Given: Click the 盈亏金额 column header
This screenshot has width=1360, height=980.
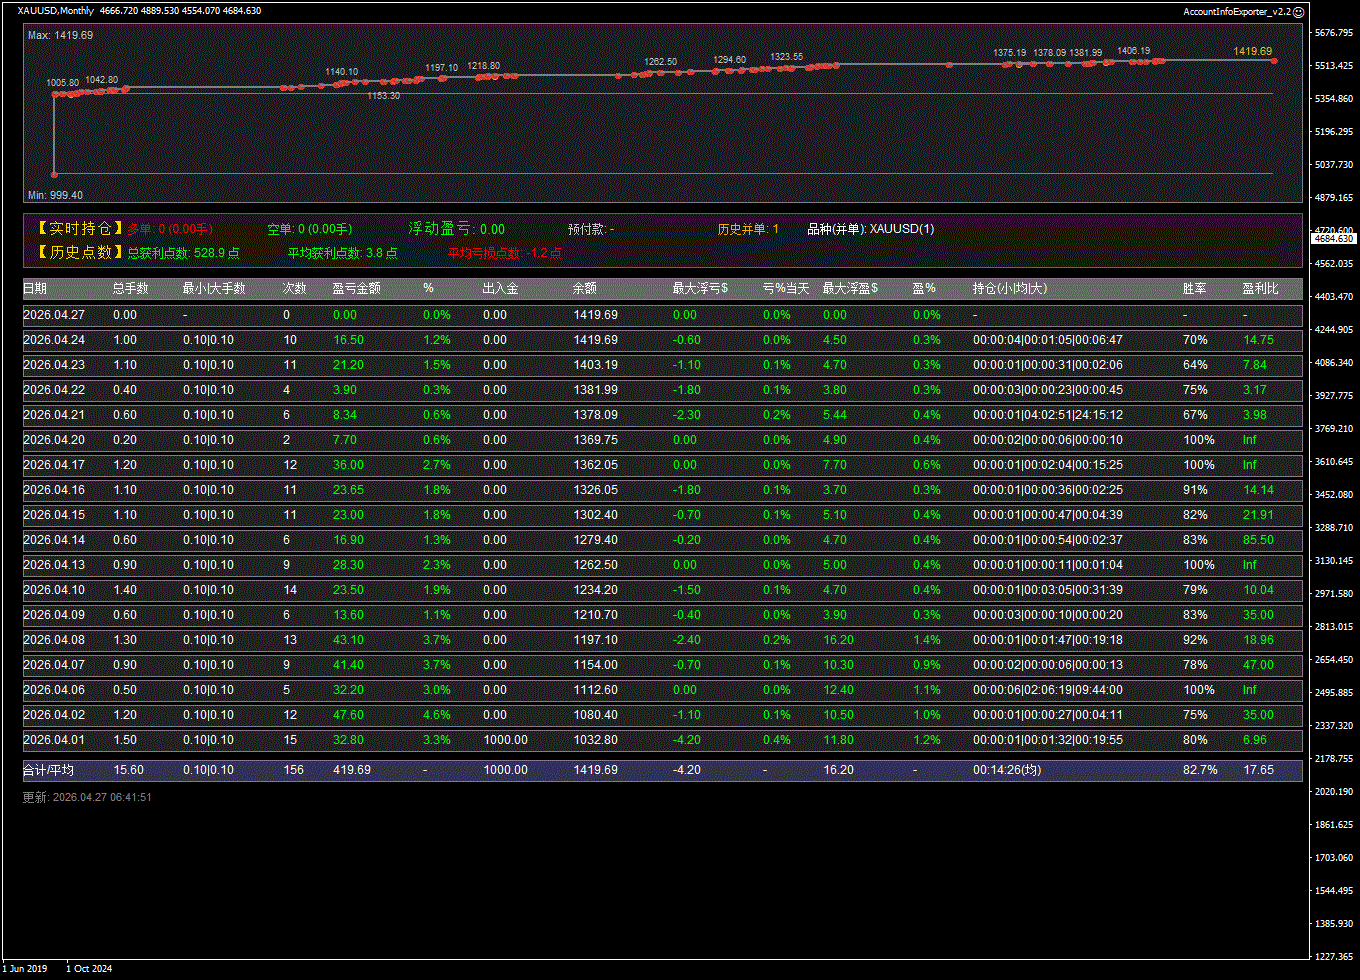Looking at the screenshot, I should click(357, 289).
